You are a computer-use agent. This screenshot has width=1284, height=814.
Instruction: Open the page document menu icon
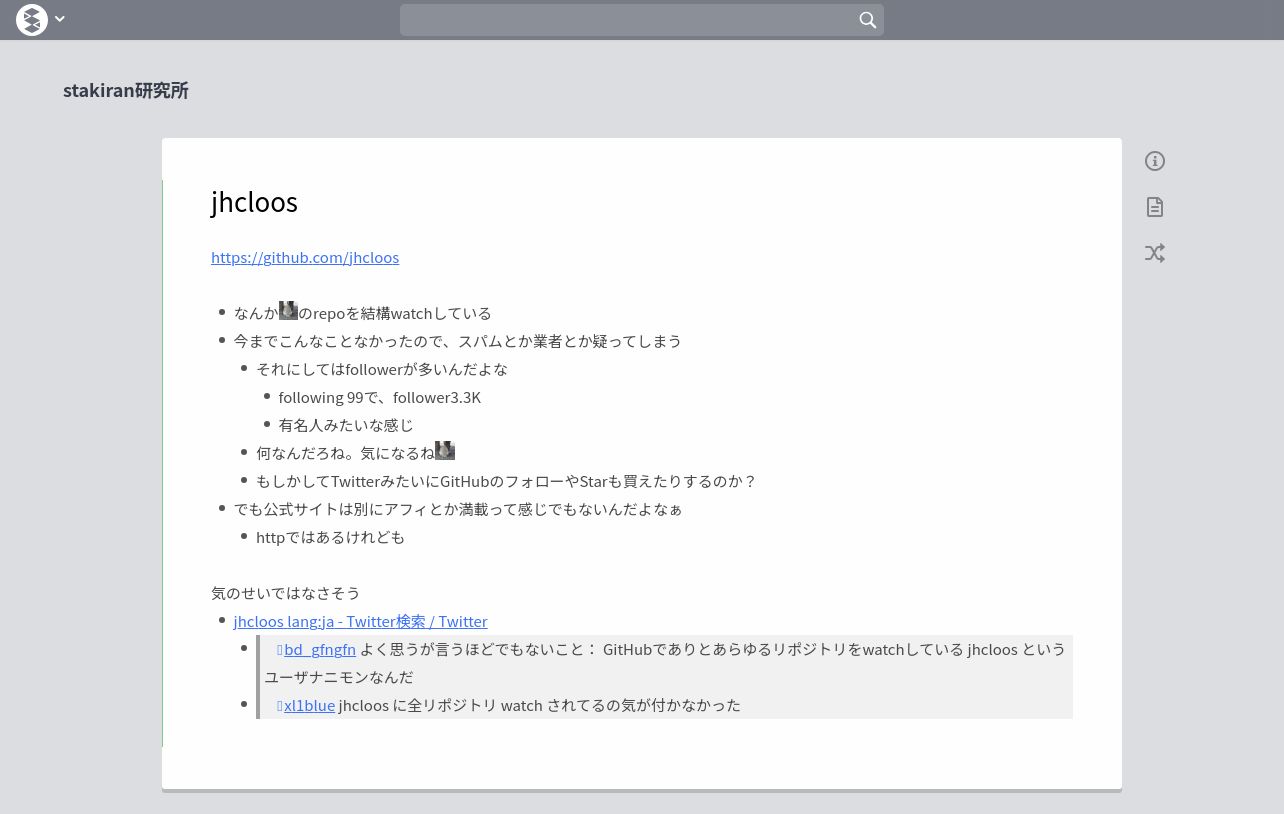tap(1155, 207)
